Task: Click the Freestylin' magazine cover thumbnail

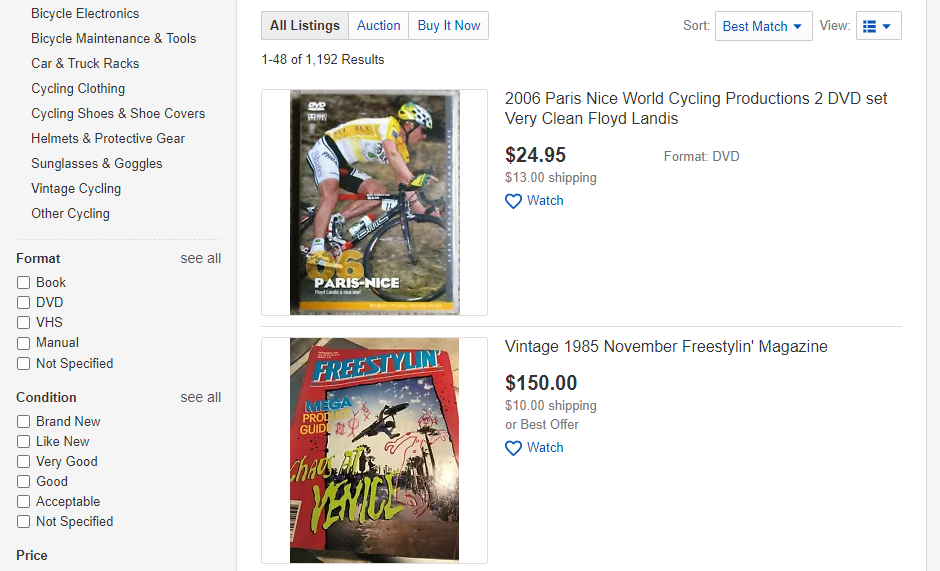Action: click(374, 450)
